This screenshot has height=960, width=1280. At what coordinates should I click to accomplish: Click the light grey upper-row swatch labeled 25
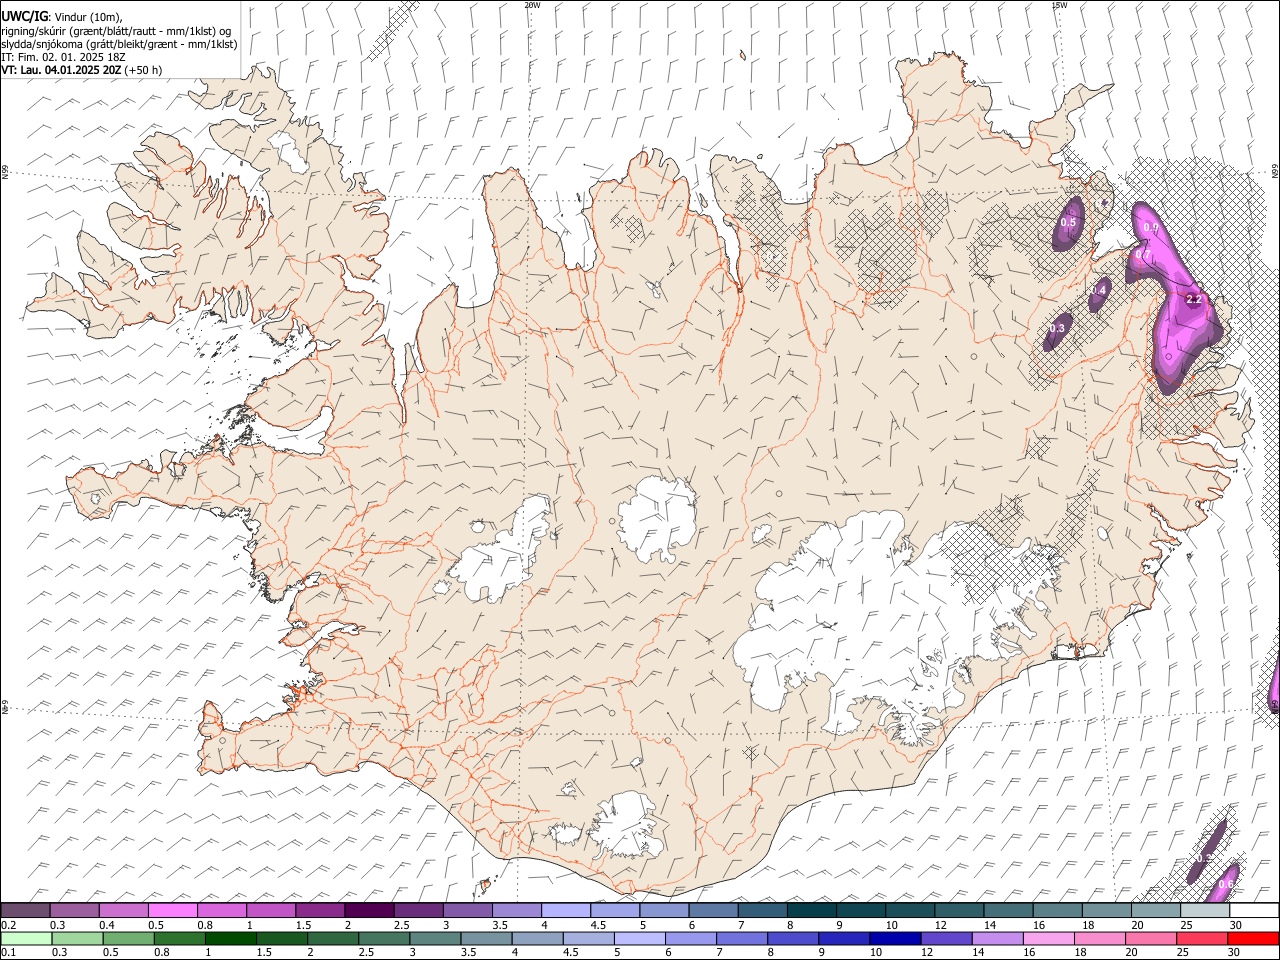1205,911
